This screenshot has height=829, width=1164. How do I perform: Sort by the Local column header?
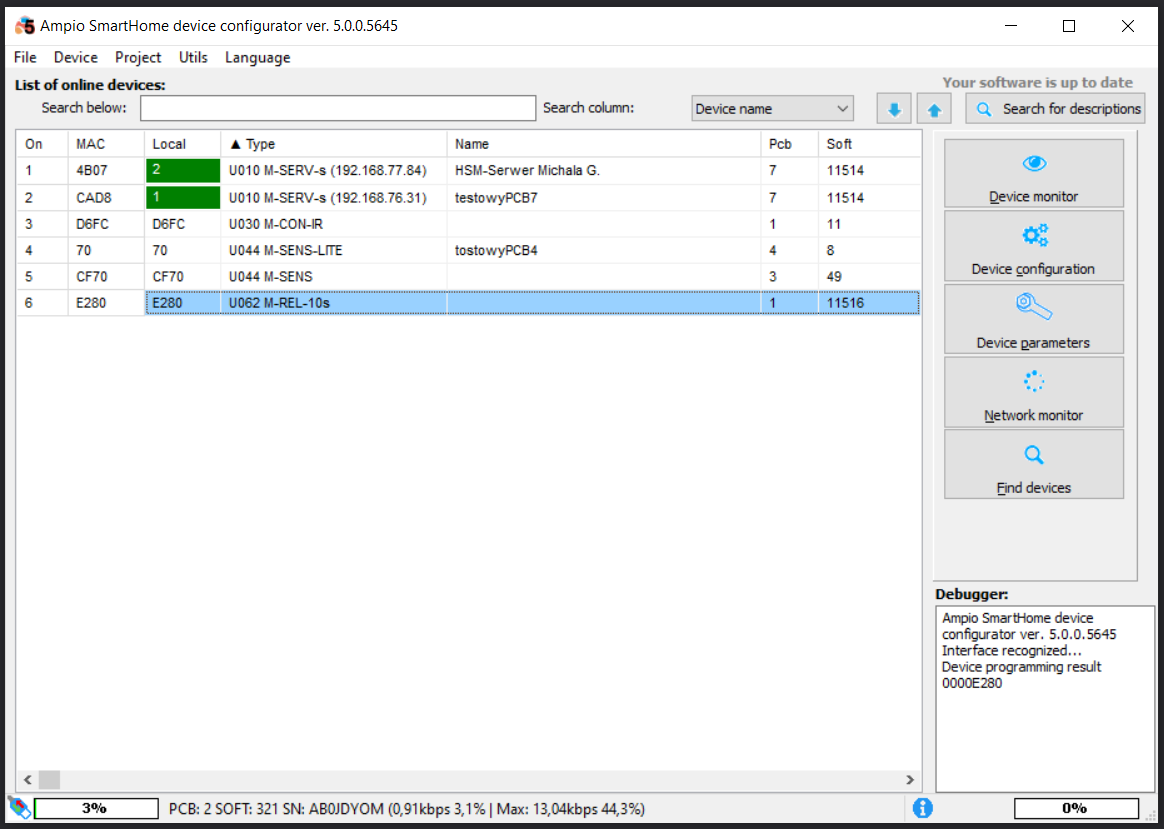183,144
